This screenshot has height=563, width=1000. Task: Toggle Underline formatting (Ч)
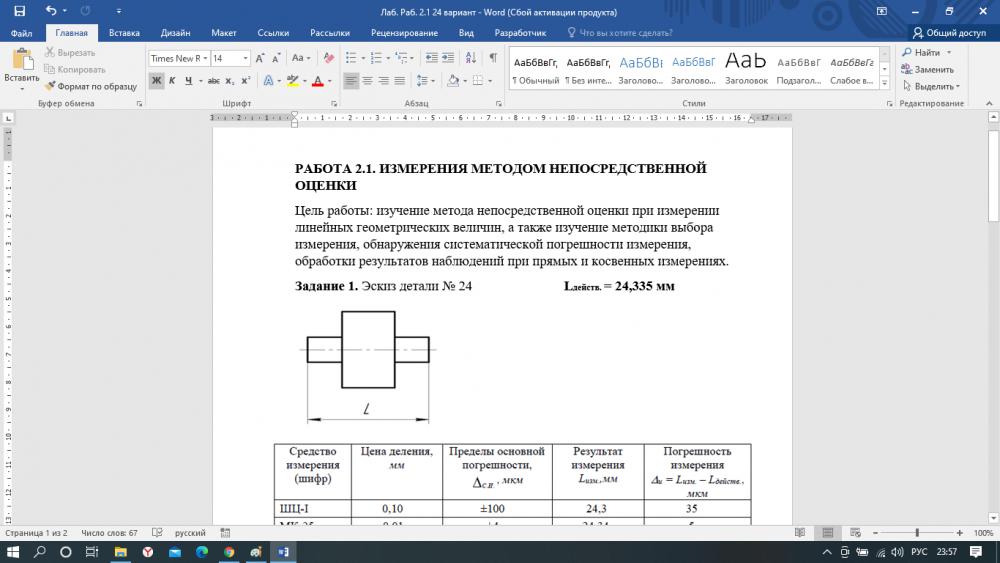(188, 80)
